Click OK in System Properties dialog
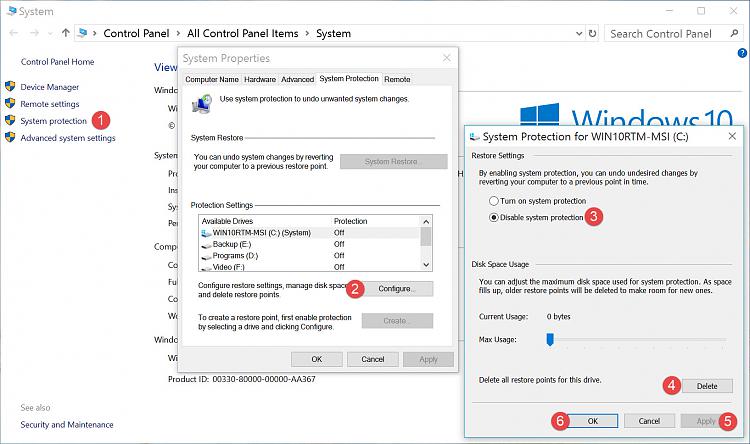The height and width of the screenshot is (444, 750). [317, 359]
